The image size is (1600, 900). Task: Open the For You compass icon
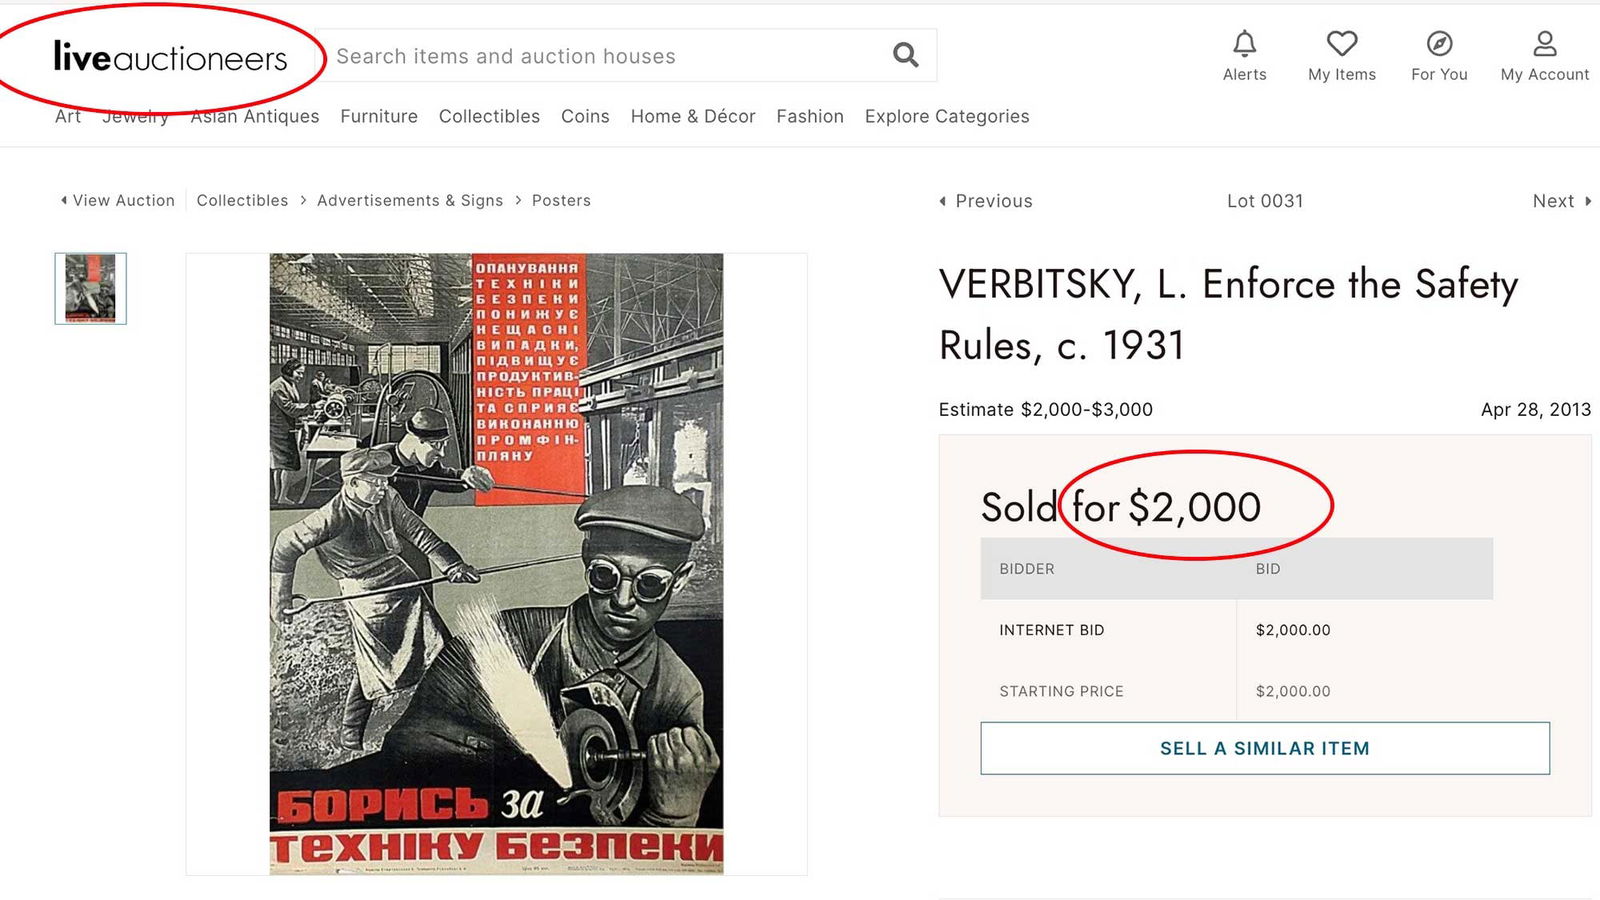(1439, 44)
